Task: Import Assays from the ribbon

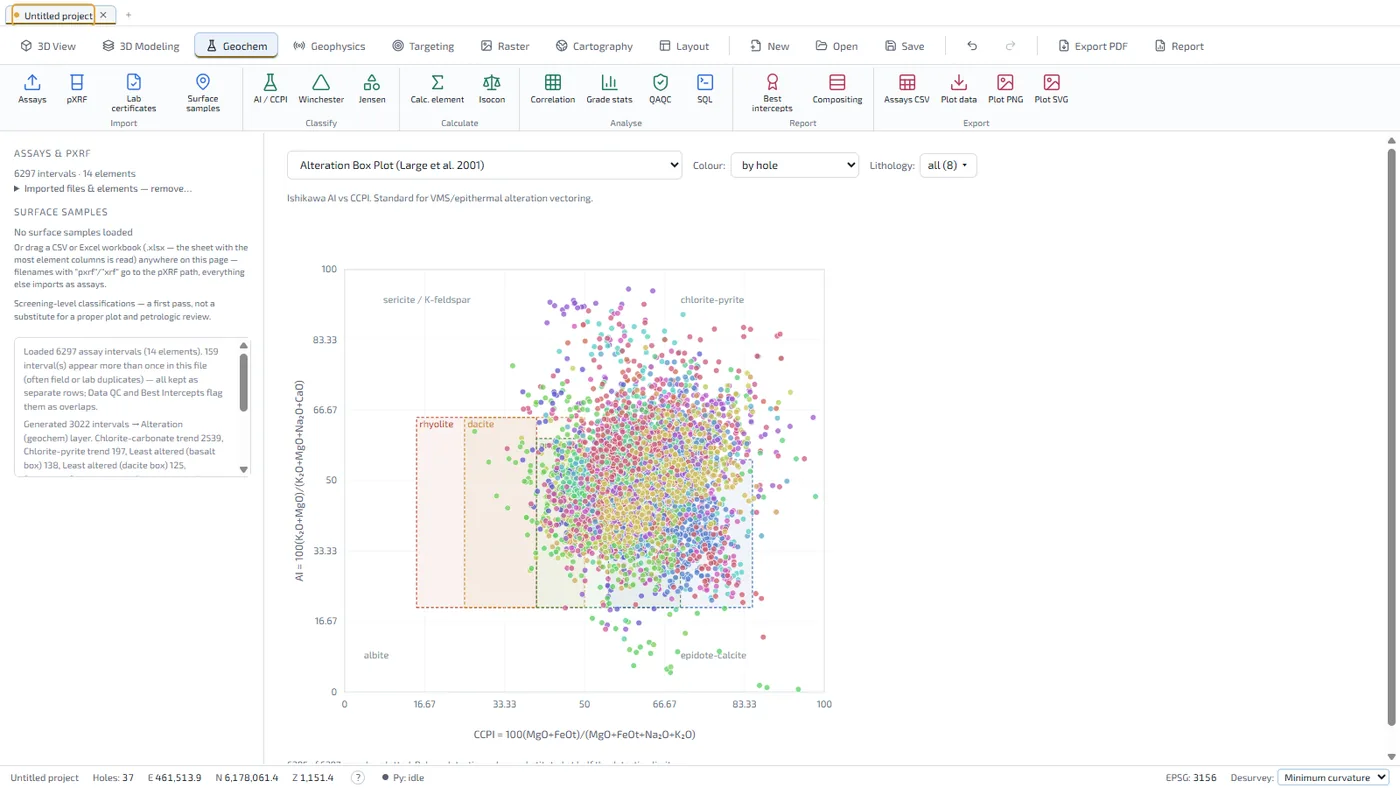Action: [32, 89]
